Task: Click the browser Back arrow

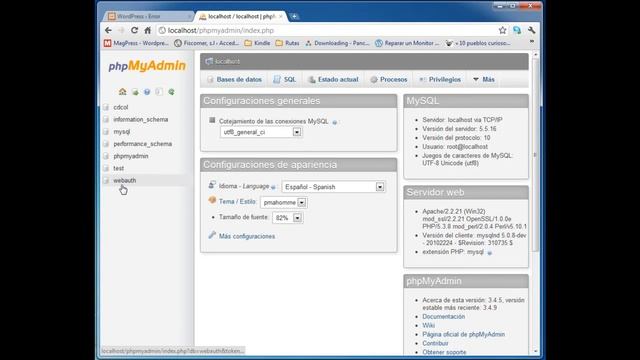Action: tap(108, 30)
